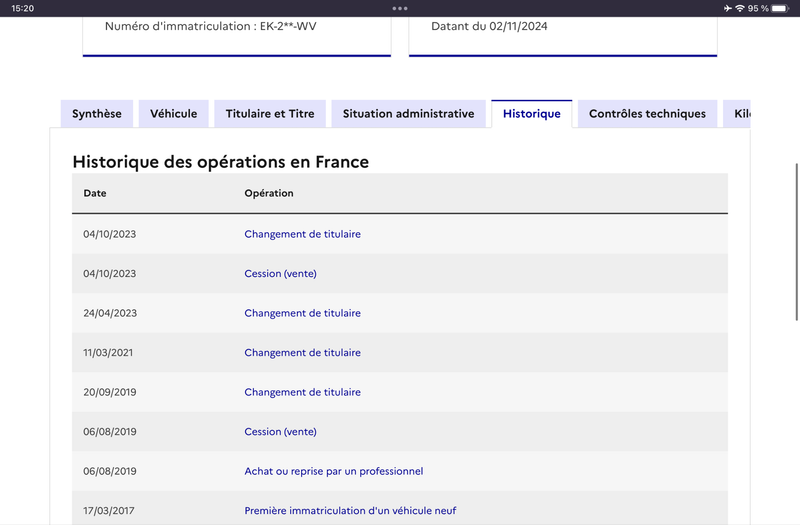Tap the battery icon in status bar

point(780,8)
